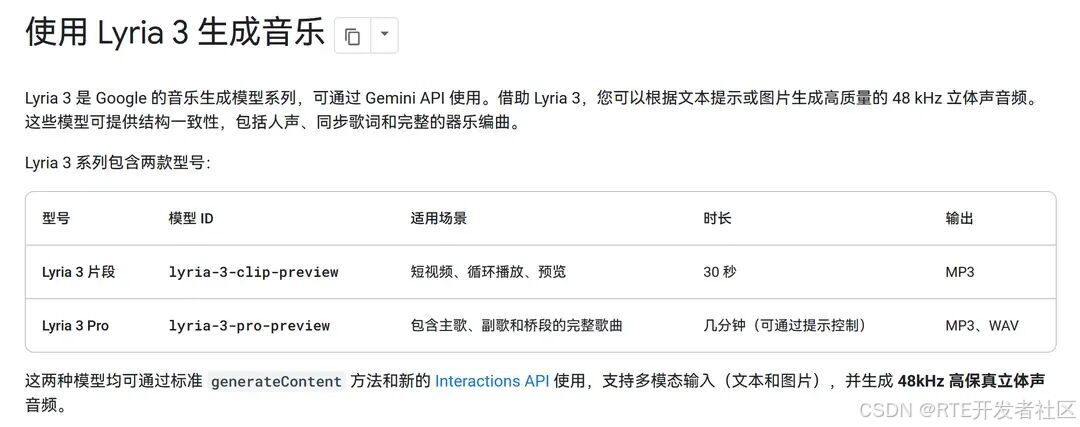Image resolution: width=1080 pixels, height=427 pixels.
Task: Click the 适用场景 column header
Action: tap(439, 218)
